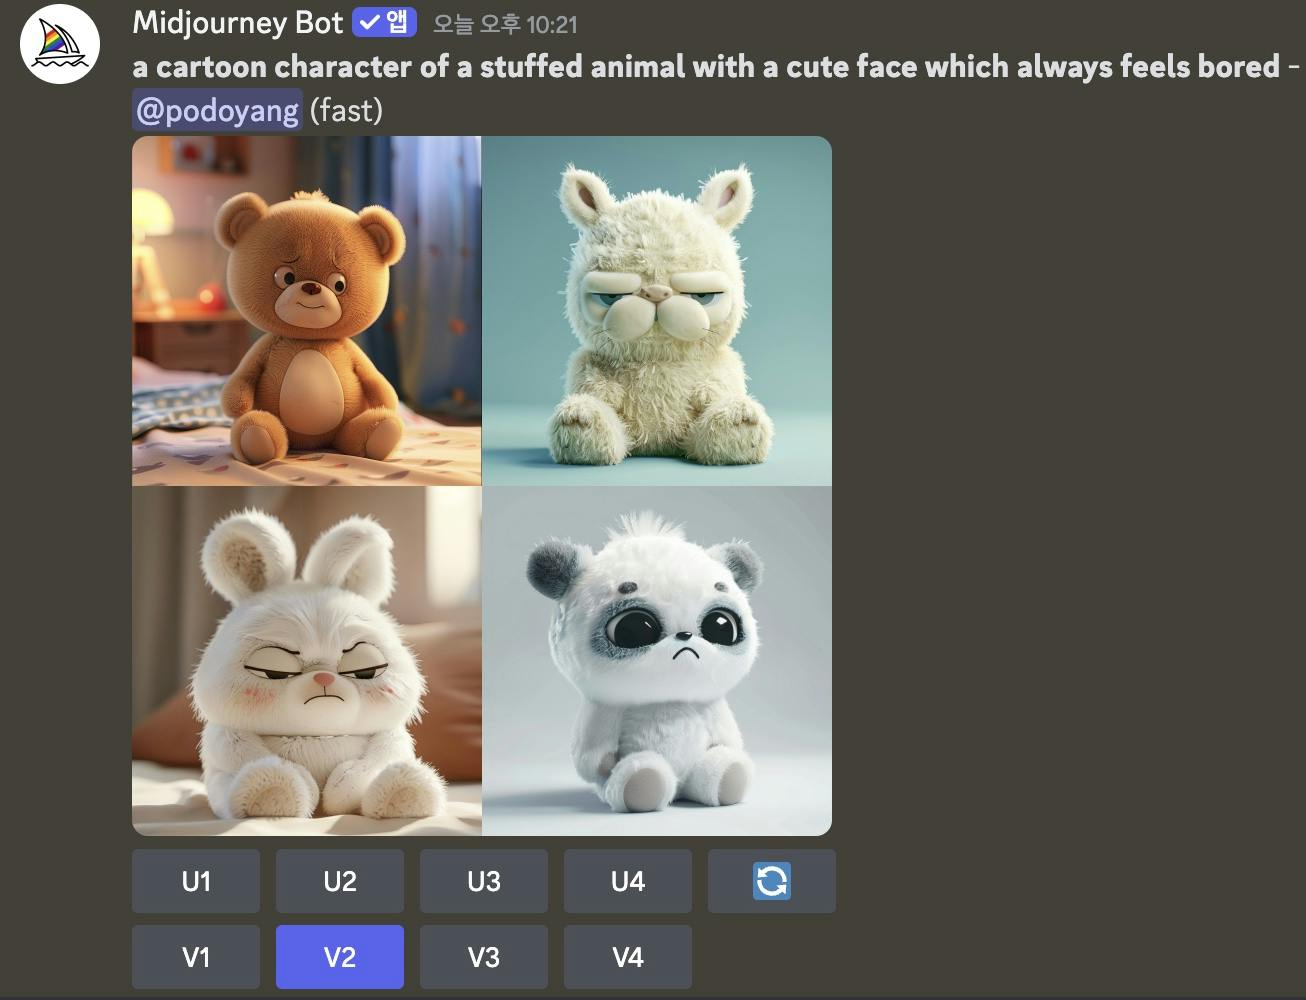1306x1000 pixels.
Task: Upscale second image with U2 button
Action: [x=340, y=881]
